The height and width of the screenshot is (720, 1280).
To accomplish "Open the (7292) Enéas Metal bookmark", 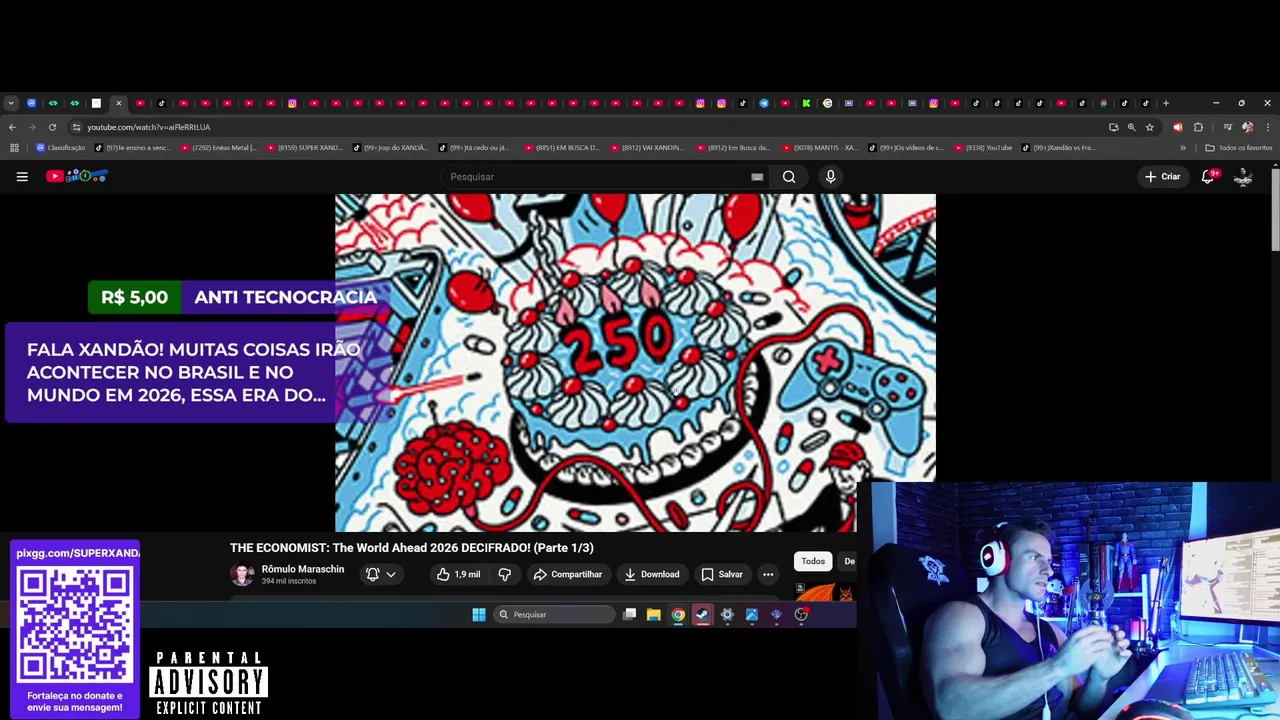I will pyautogui.click(x=218, y=148).
